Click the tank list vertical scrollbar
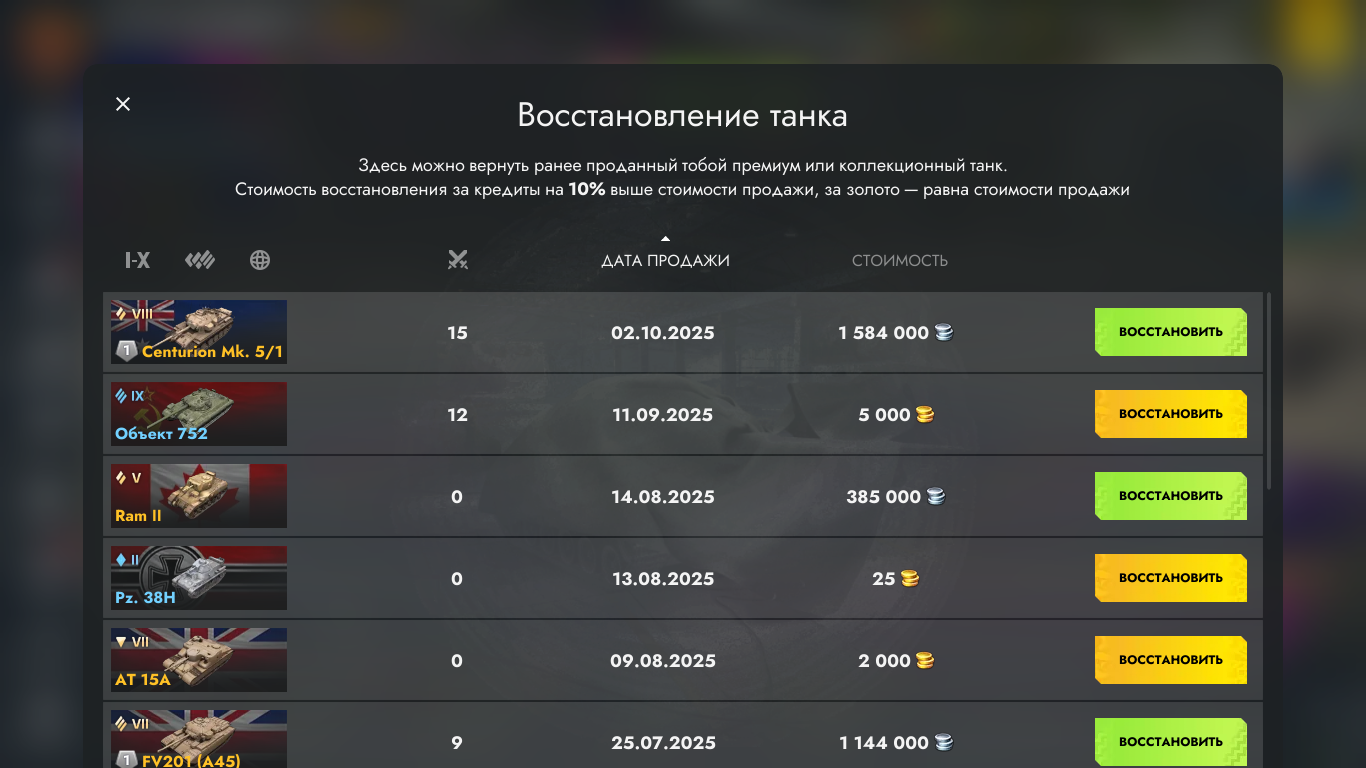Image resolution: width=1366 pixels, height=768 pixels. (x=1269, y=390)
